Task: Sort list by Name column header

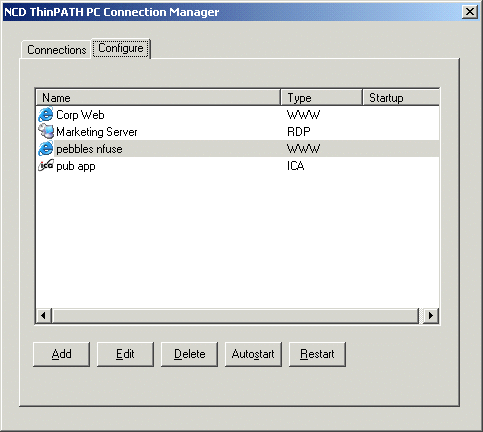Action: (x=158, y=98)
